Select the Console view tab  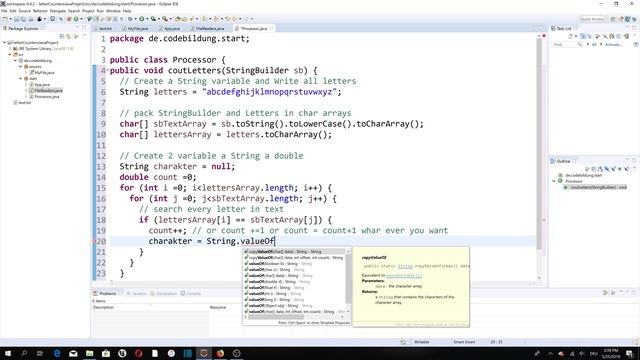pos(191,293)
